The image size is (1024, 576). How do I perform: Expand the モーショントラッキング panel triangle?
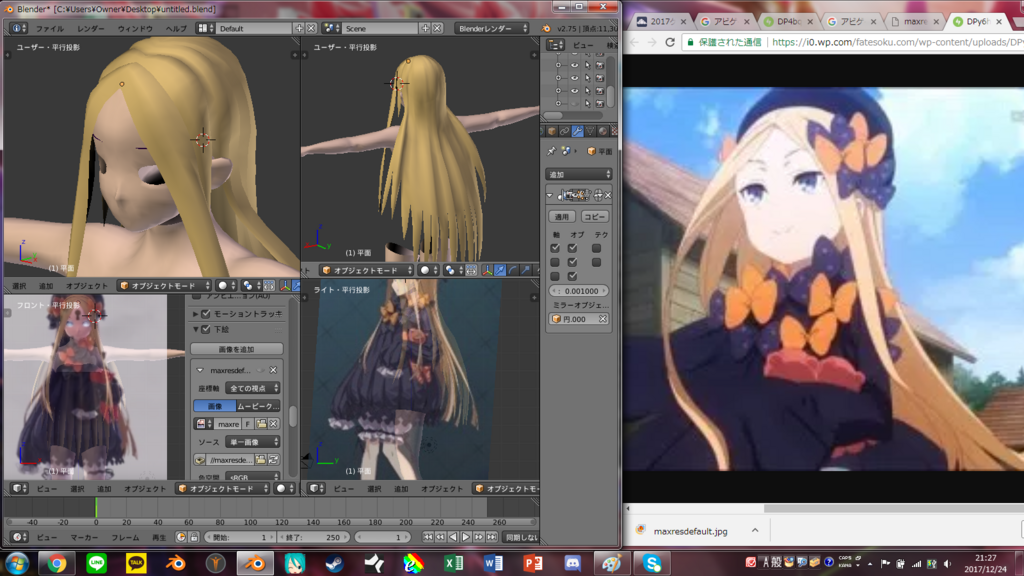click(196, 314)
